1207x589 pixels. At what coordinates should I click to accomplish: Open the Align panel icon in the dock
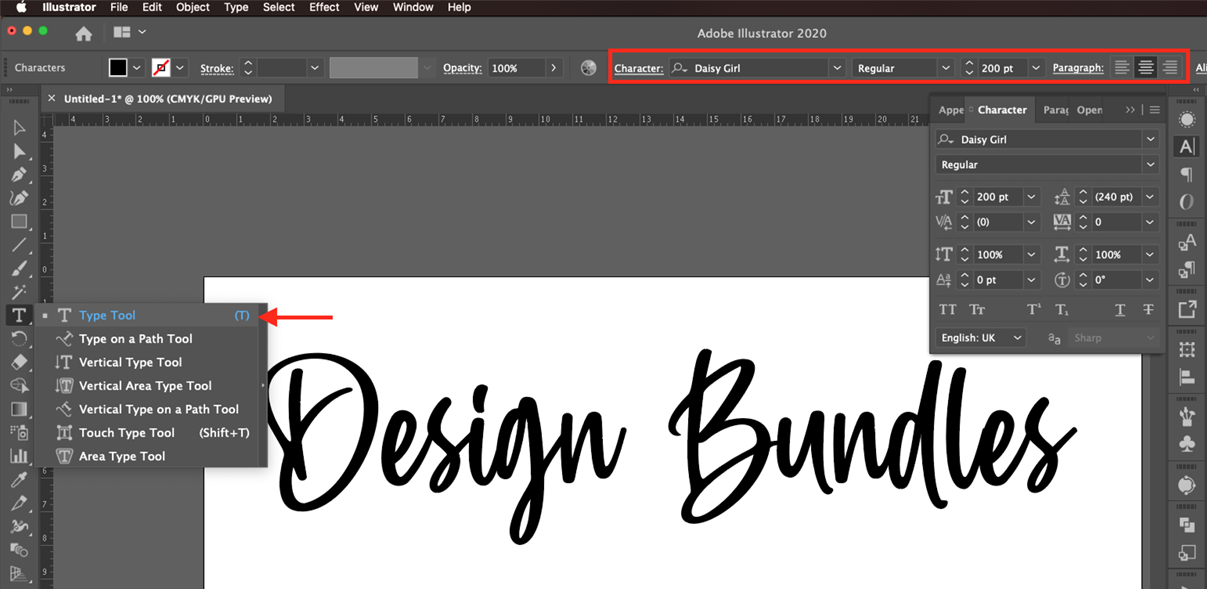[1187, 378]
